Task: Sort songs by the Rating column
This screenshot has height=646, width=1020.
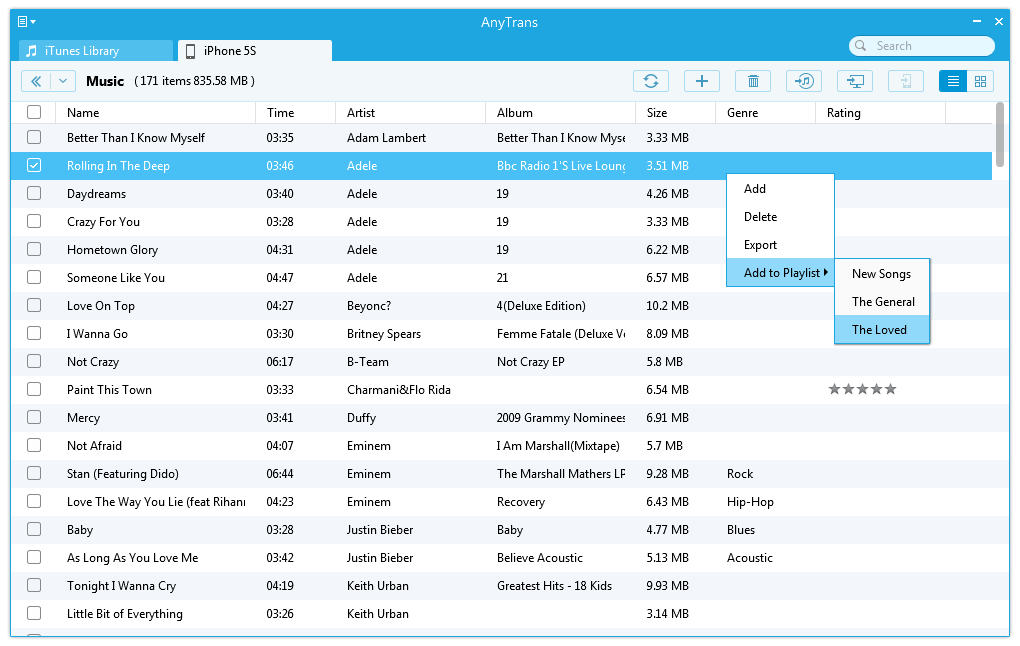Action: click(881, 113)
